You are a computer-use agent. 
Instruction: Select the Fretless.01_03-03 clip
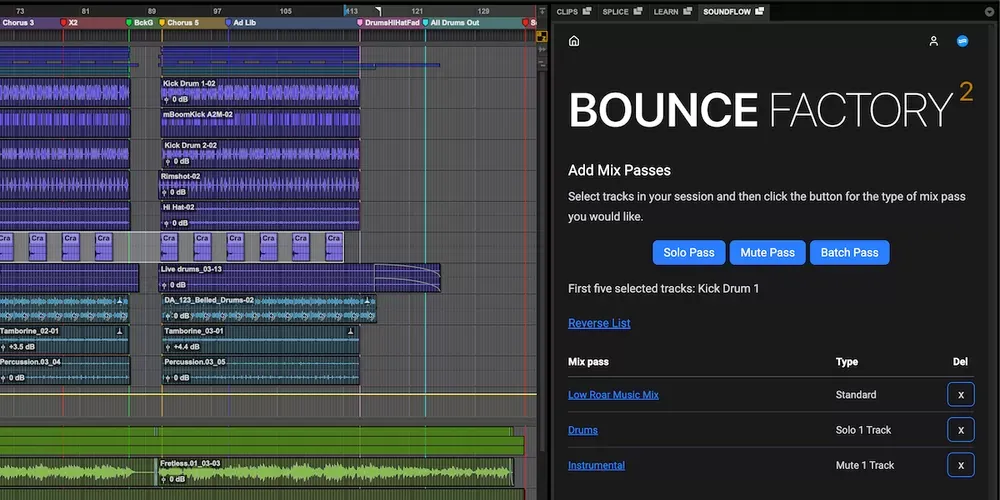[334, 472]
